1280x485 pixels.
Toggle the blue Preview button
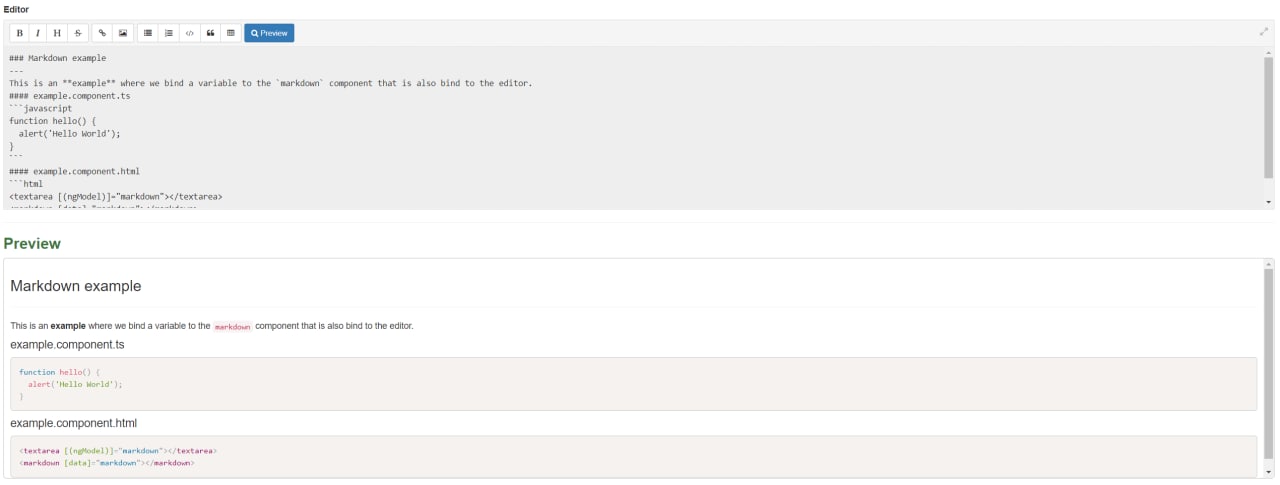pos(269,33)
